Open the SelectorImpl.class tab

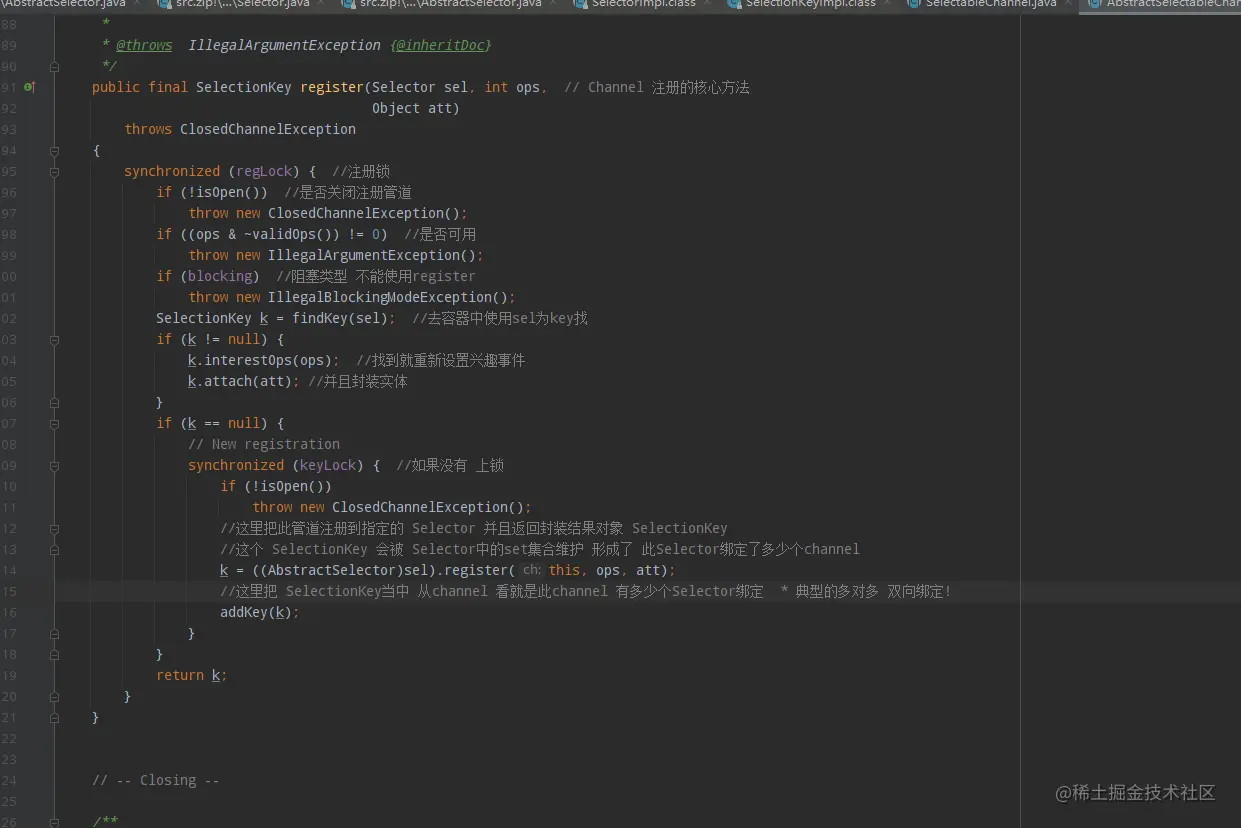(x=641, y=5)
